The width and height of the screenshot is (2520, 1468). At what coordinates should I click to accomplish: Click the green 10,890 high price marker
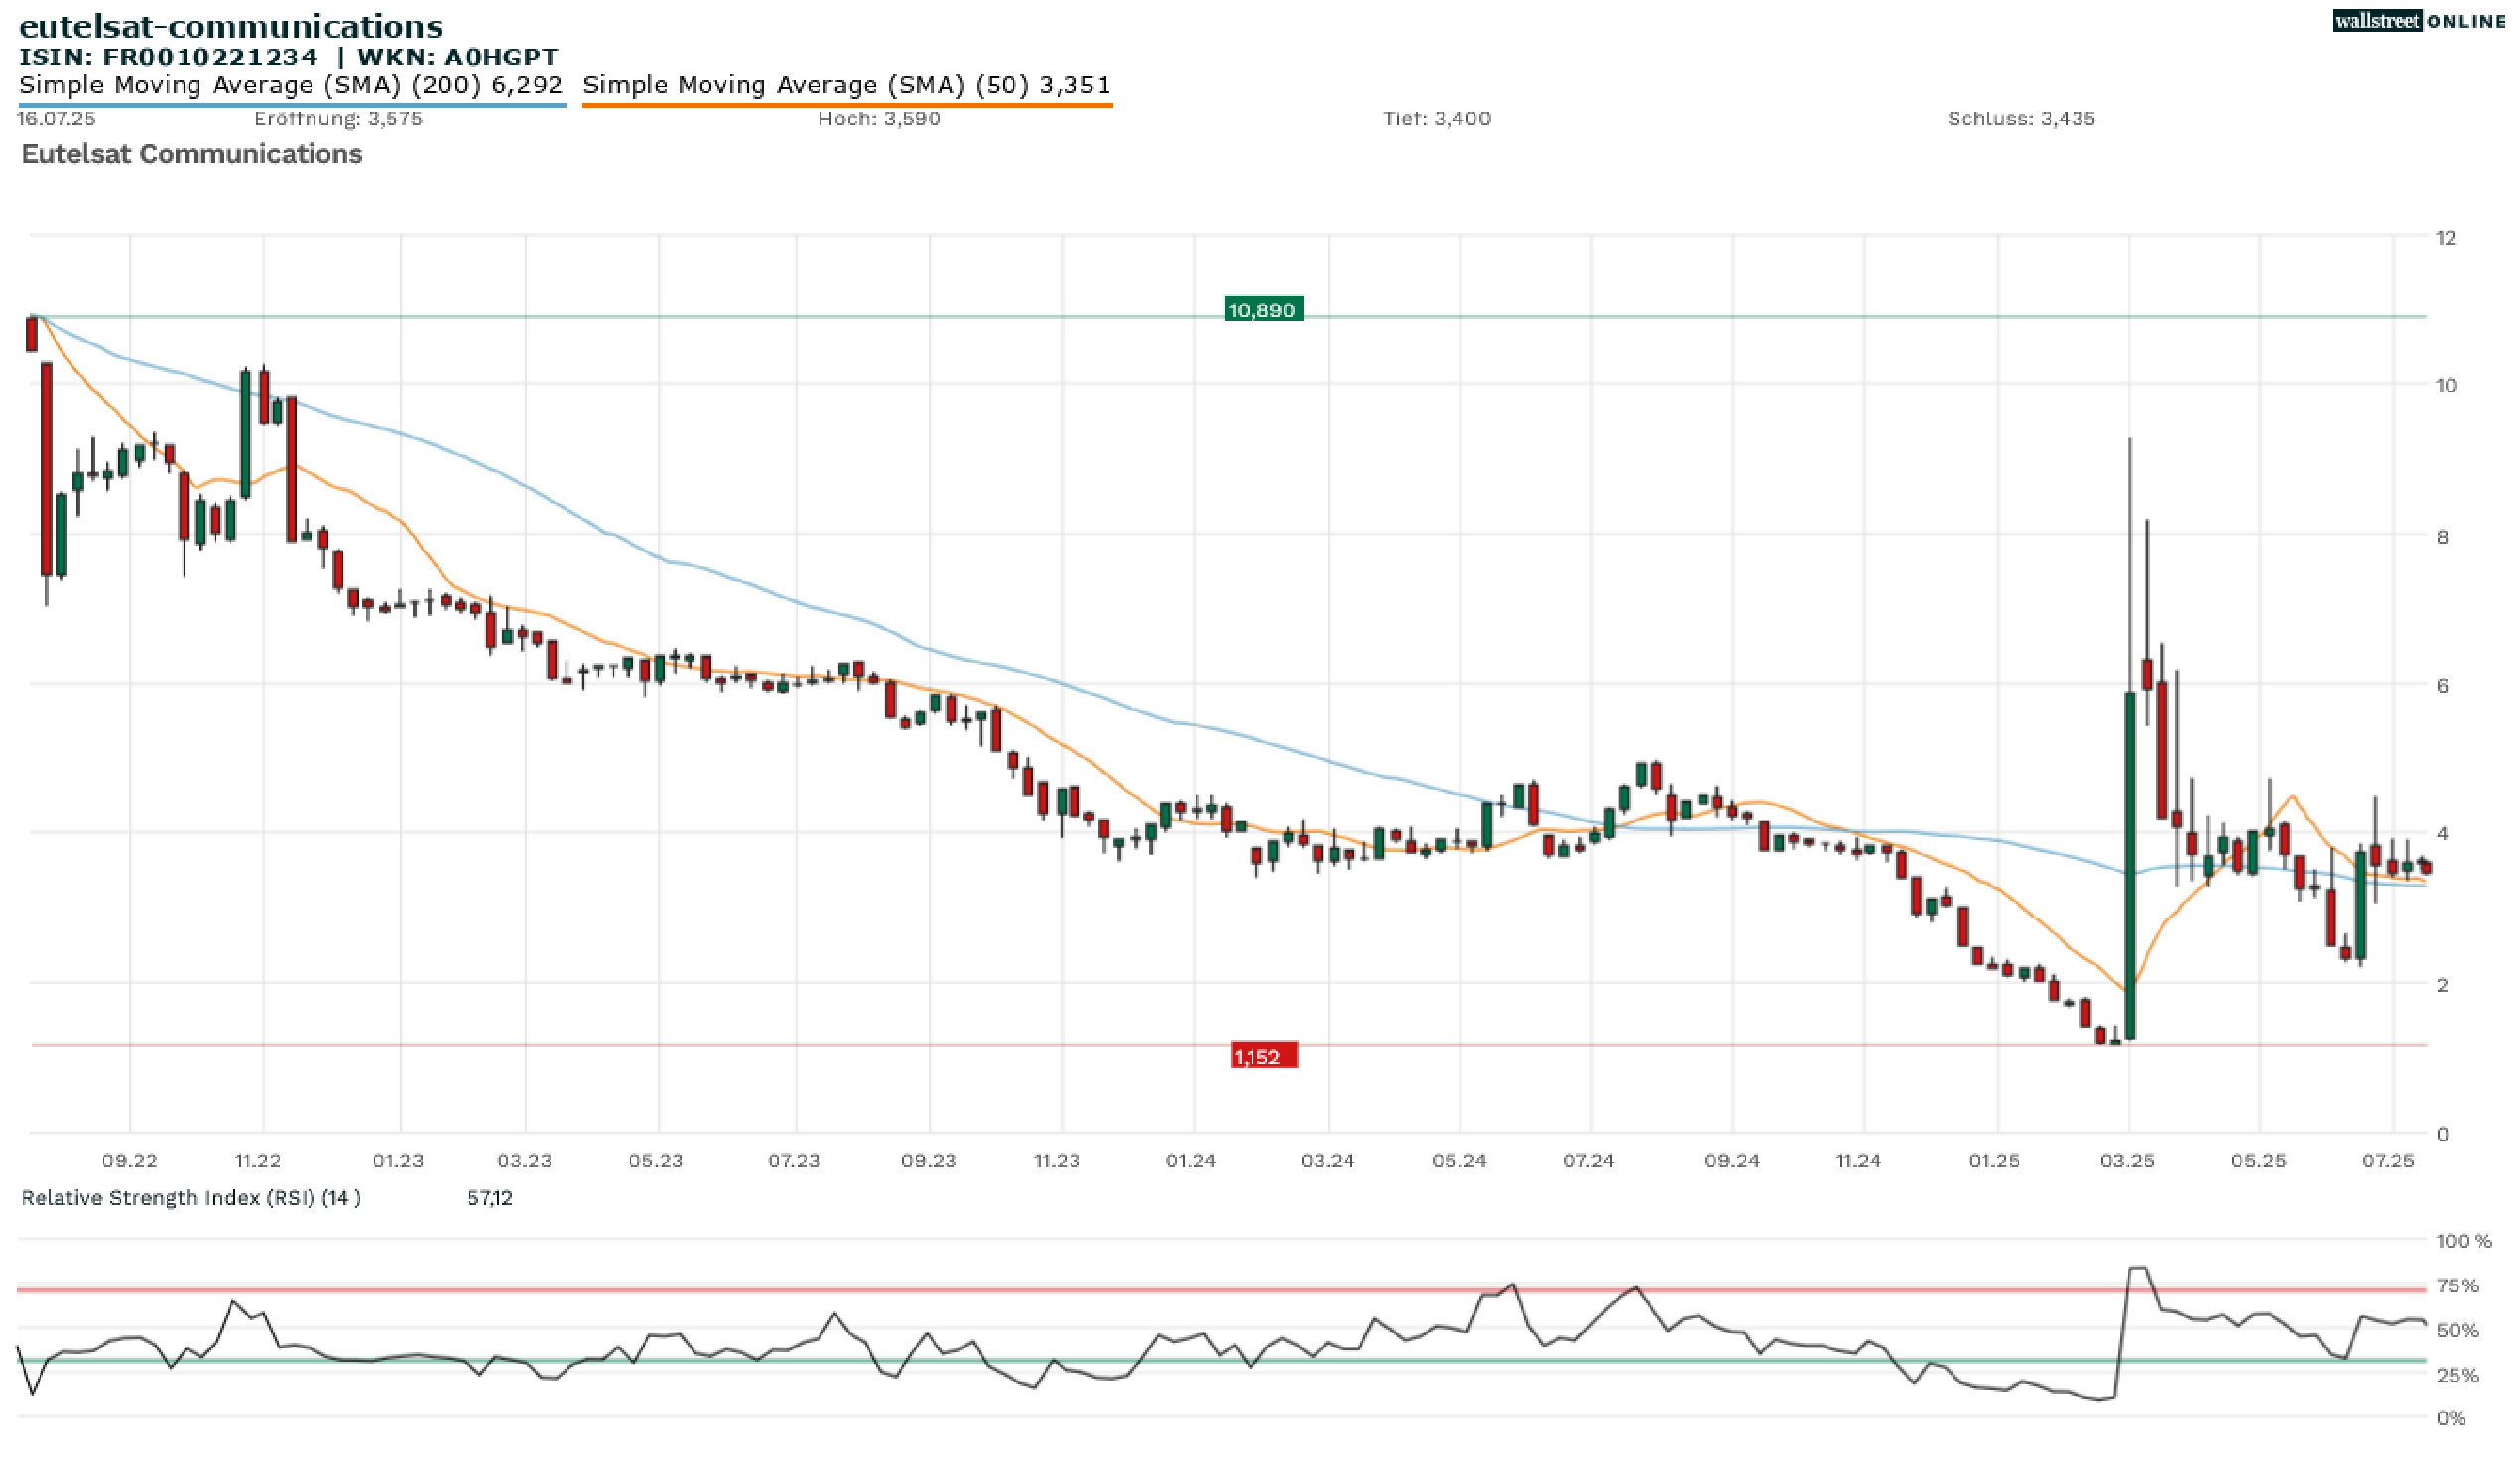tap(1263, 310)
